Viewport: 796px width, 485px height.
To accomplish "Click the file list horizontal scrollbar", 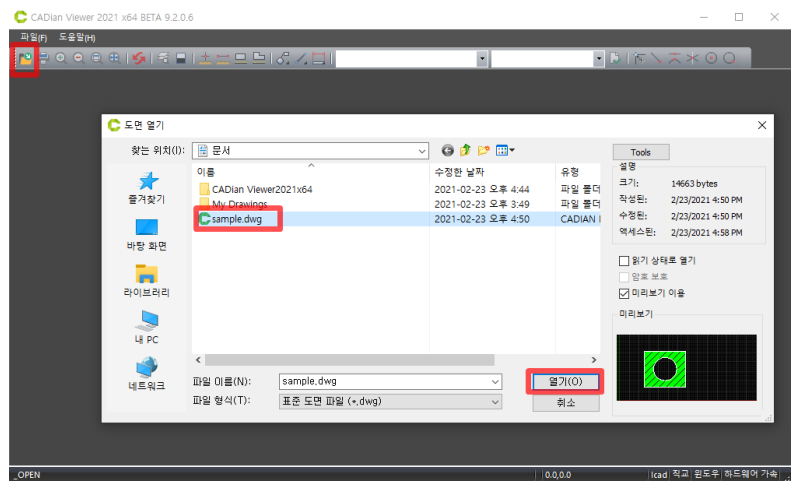I will (x=349, y=360).
